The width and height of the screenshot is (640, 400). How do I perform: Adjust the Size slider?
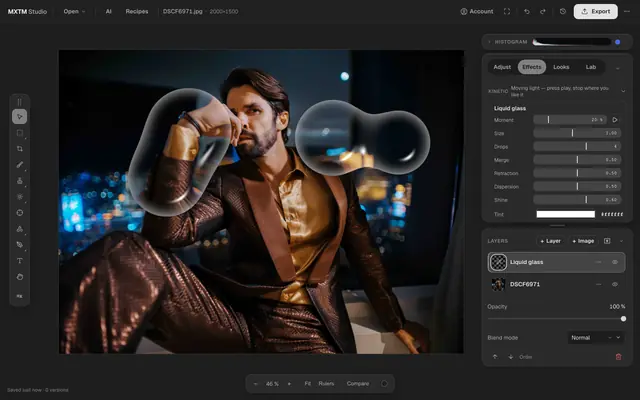577,133
